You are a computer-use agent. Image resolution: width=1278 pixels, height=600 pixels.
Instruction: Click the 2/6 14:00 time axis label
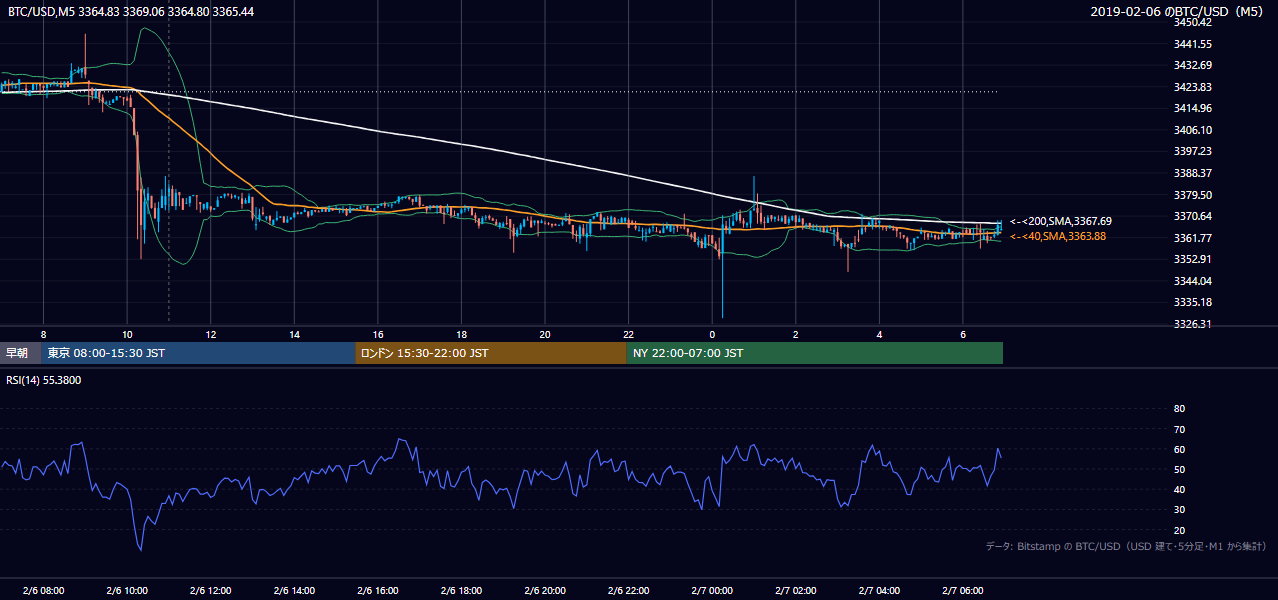(294, 591)
